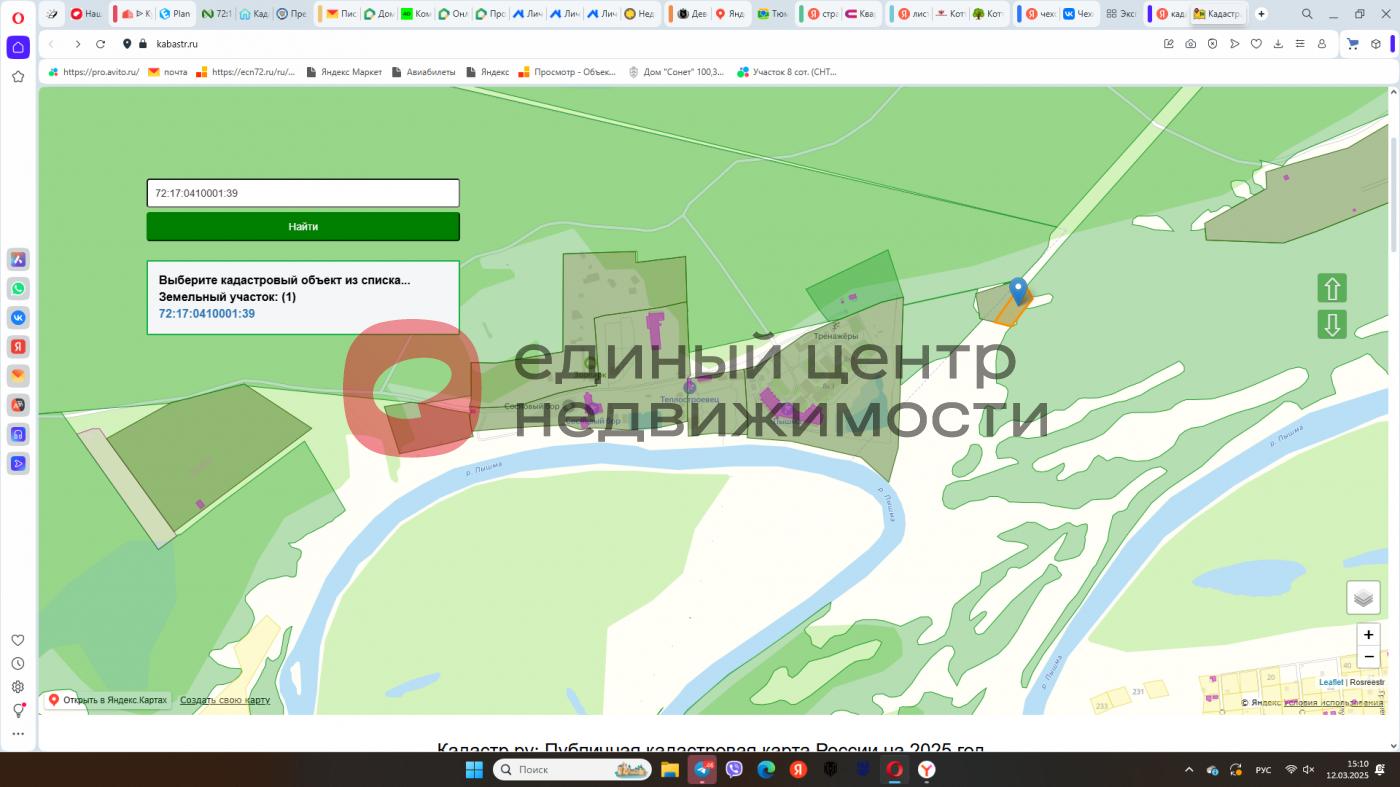Click the cadastral number search field
The image size is (1400, 787).
click(303, 193)
